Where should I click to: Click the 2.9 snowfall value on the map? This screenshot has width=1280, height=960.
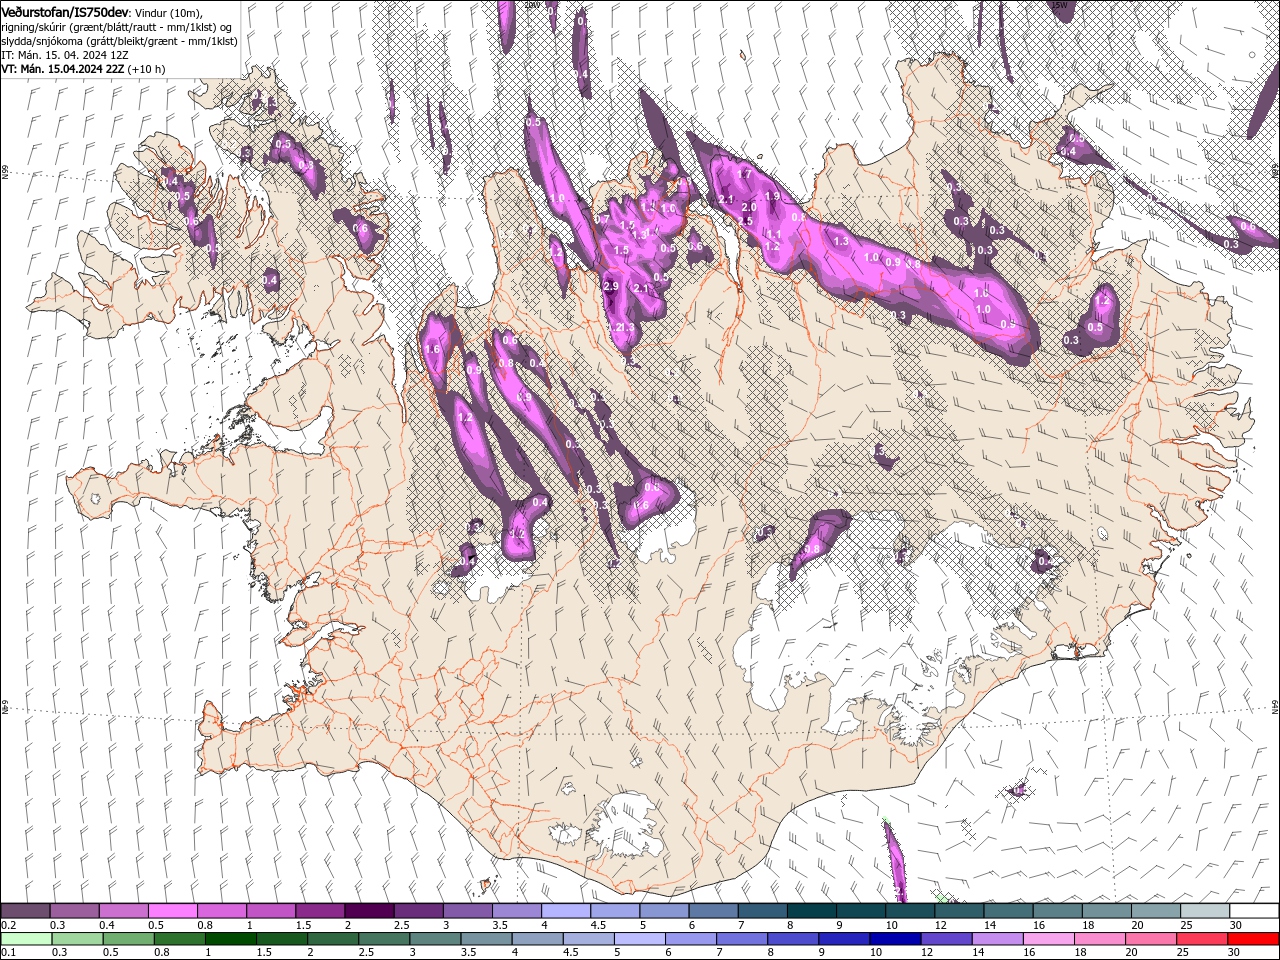pos(612,286)
